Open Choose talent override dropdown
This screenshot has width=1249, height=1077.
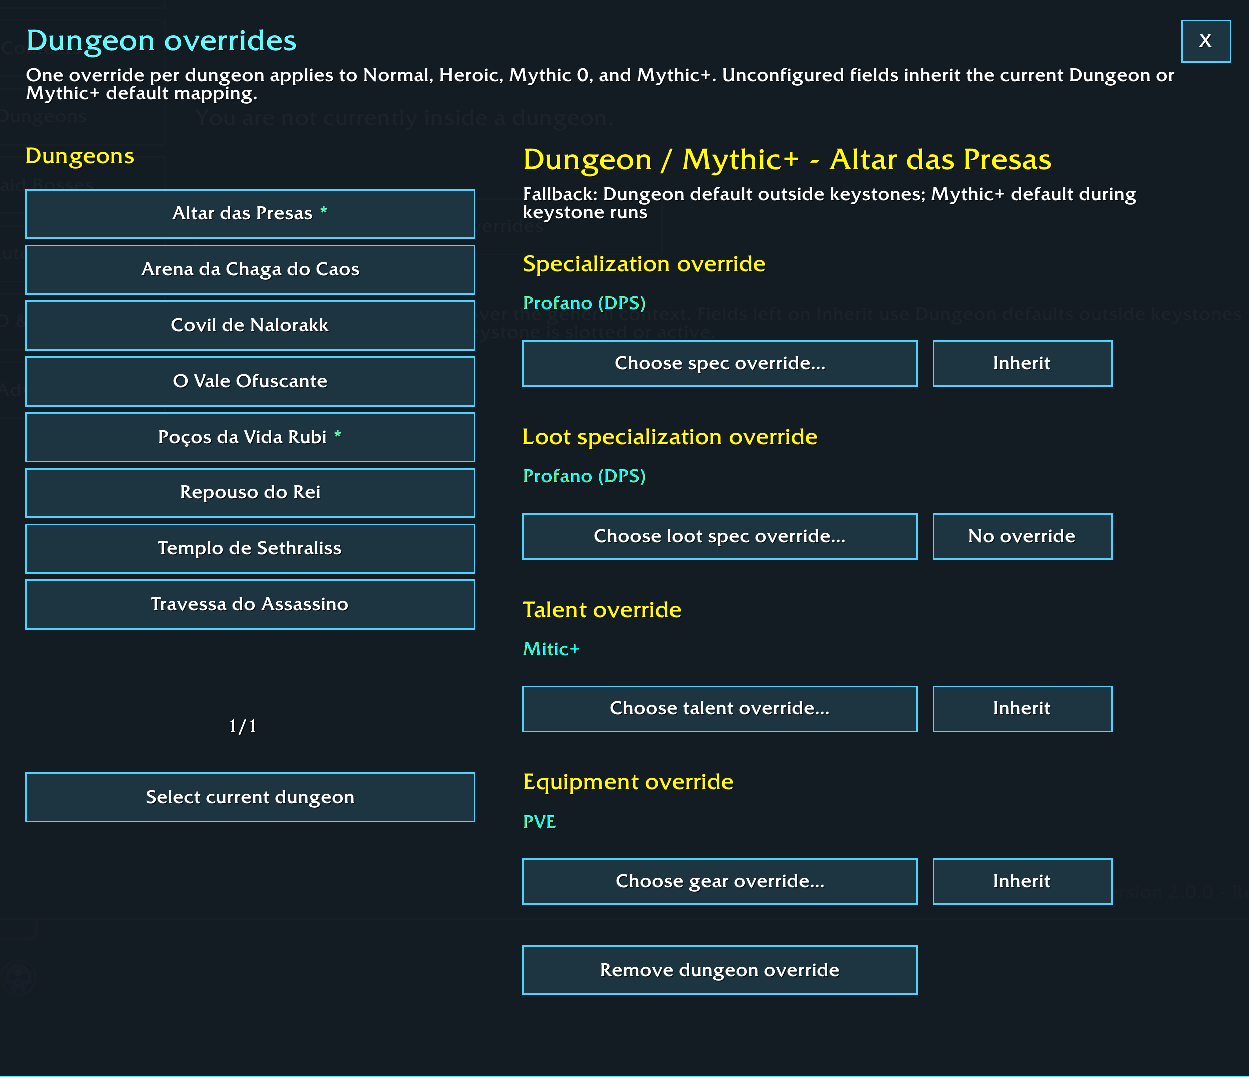point(720,709)
